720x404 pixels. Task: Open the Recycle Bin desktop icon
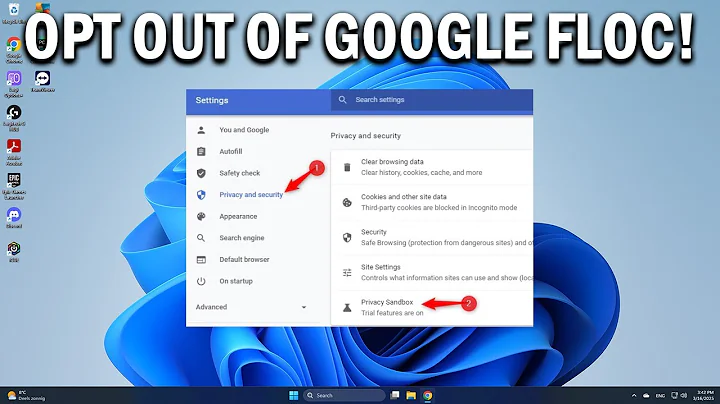14,13
